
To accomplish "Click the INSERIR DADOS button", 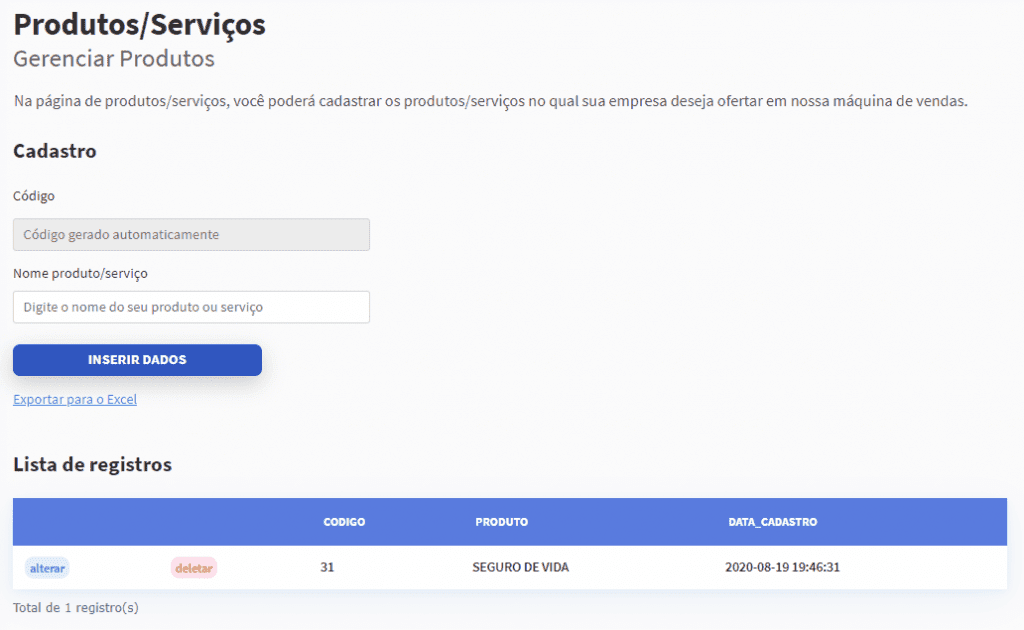I will coord(137,360).
